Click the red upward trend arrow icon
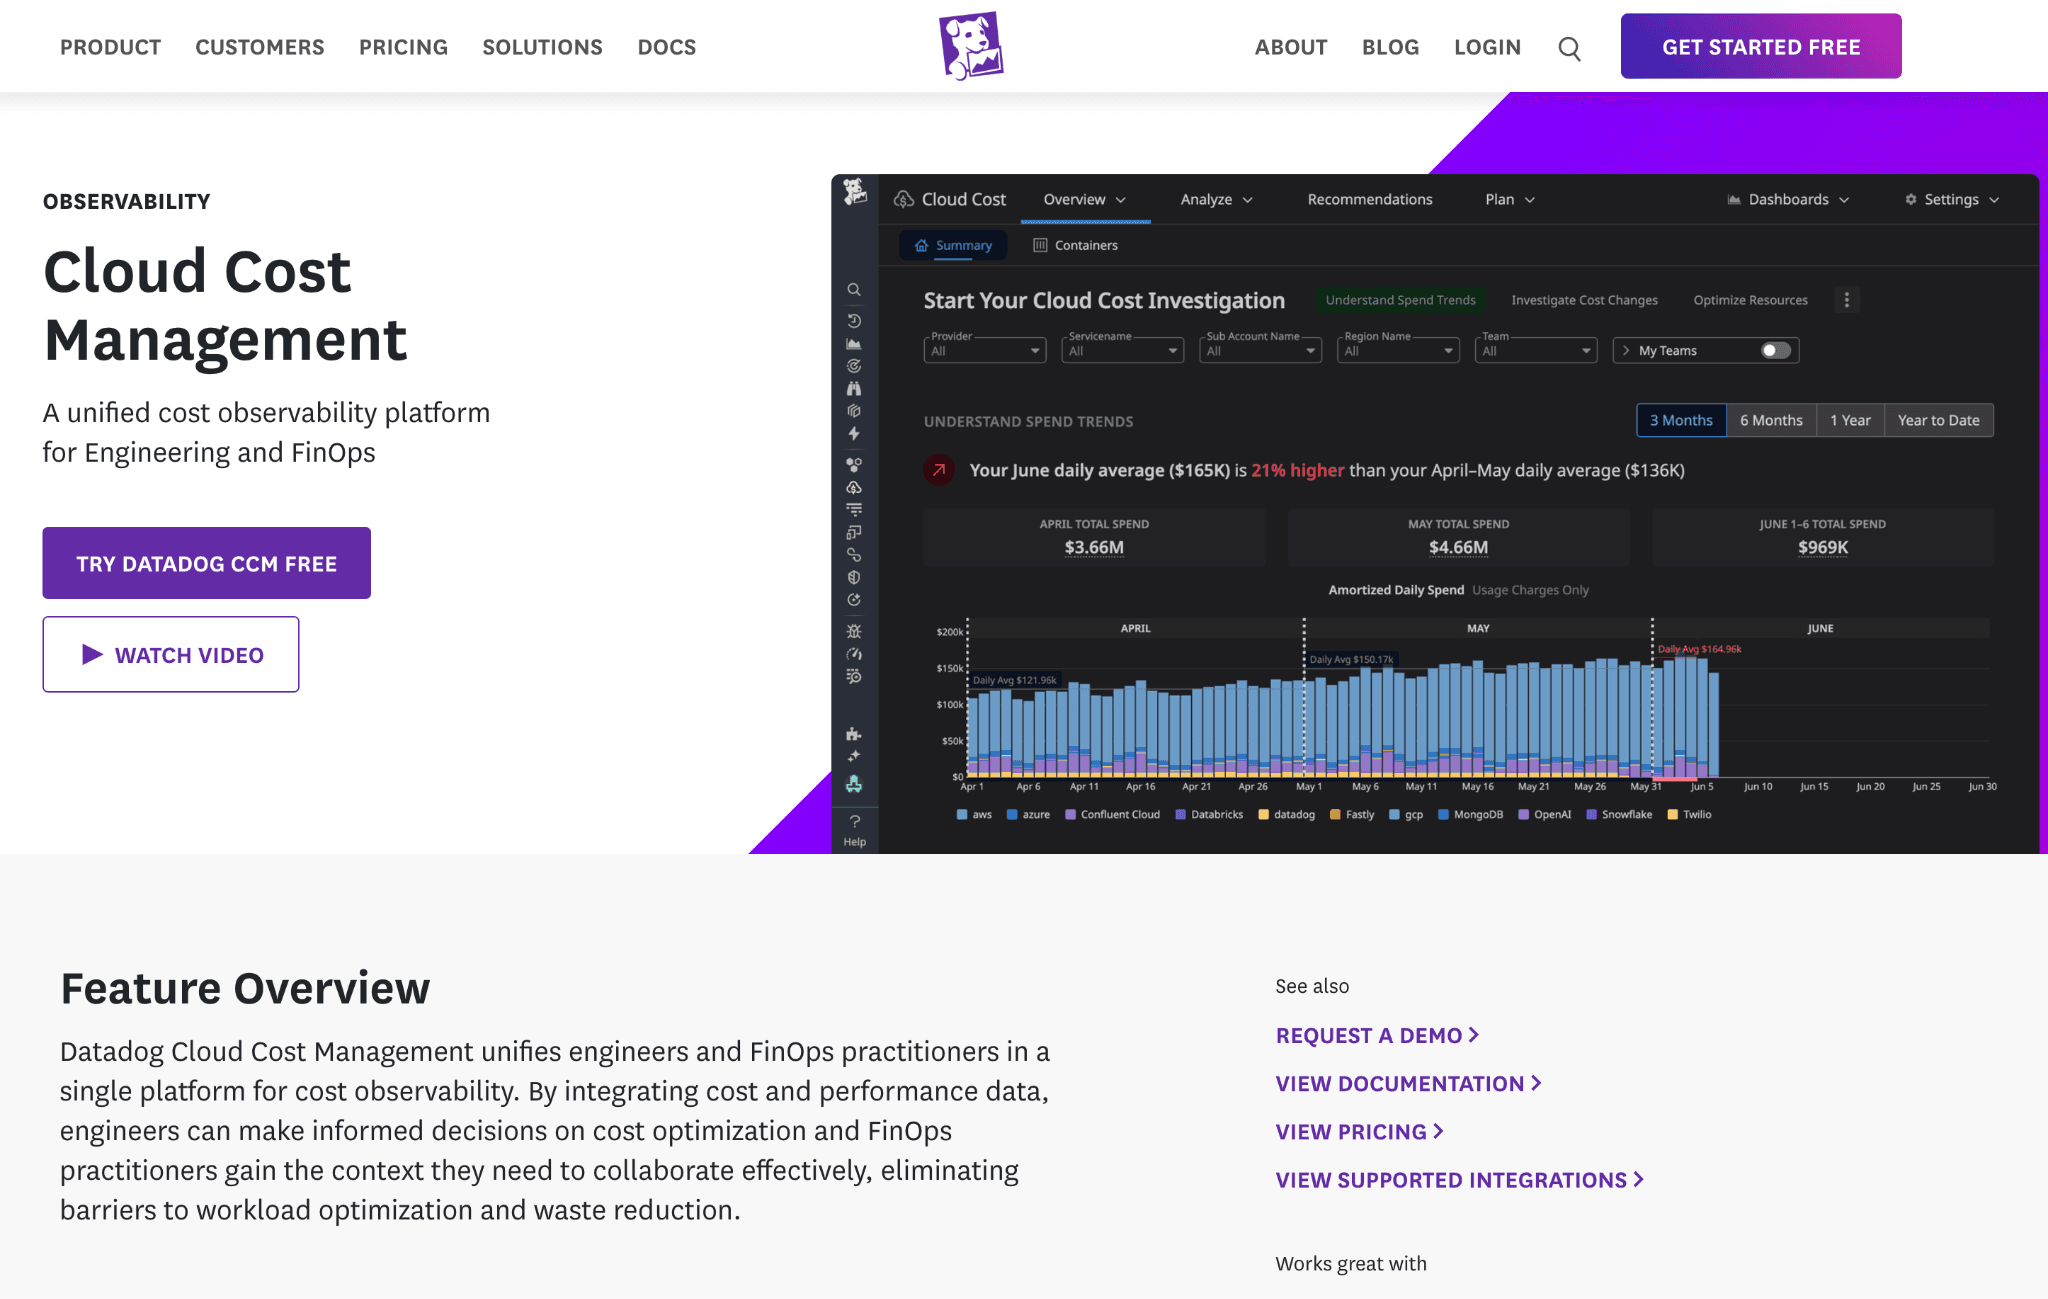 939,470
